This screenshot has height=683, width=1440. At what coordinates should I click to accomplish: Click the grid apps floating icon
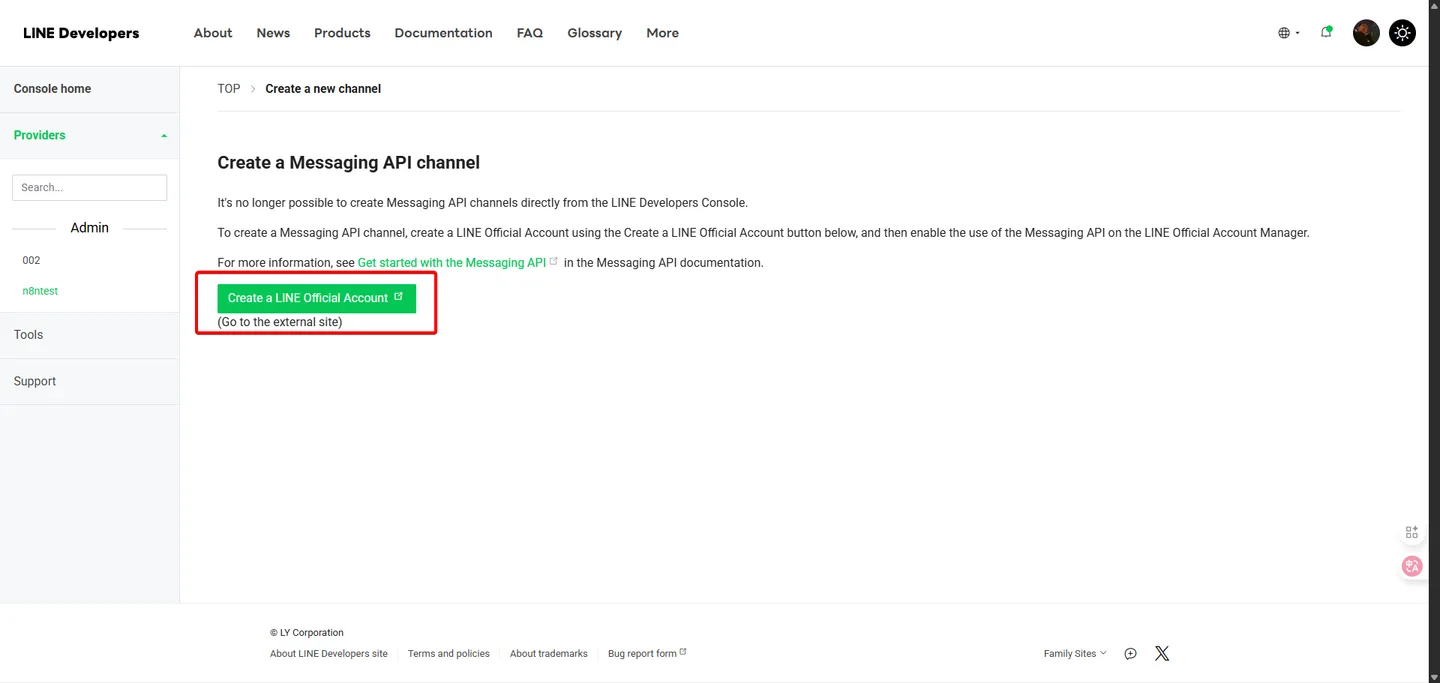point(1412,532)
